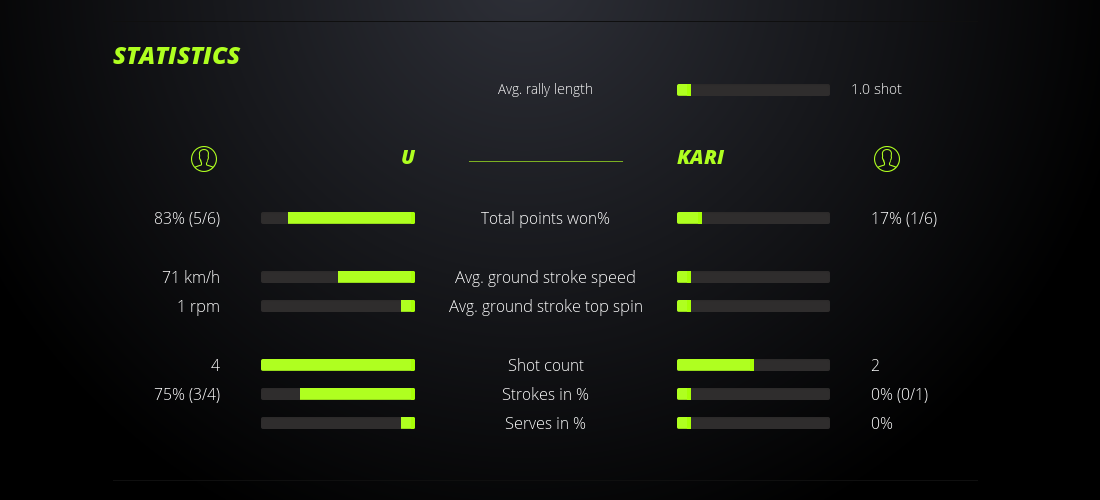Click the 17% (1/6) value

pos(904,218)
